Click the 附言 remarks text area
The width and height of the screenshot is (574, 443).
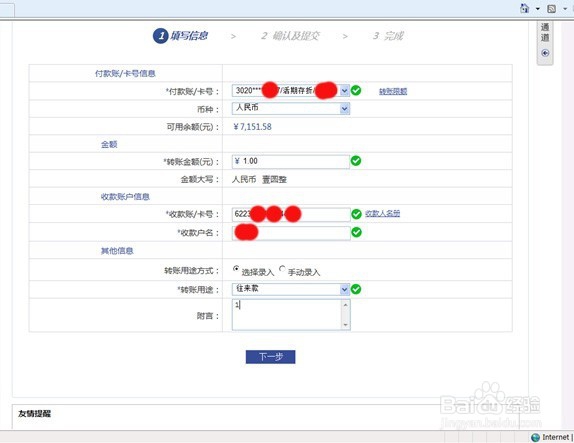pyautogui.click(x=287, y=314)
